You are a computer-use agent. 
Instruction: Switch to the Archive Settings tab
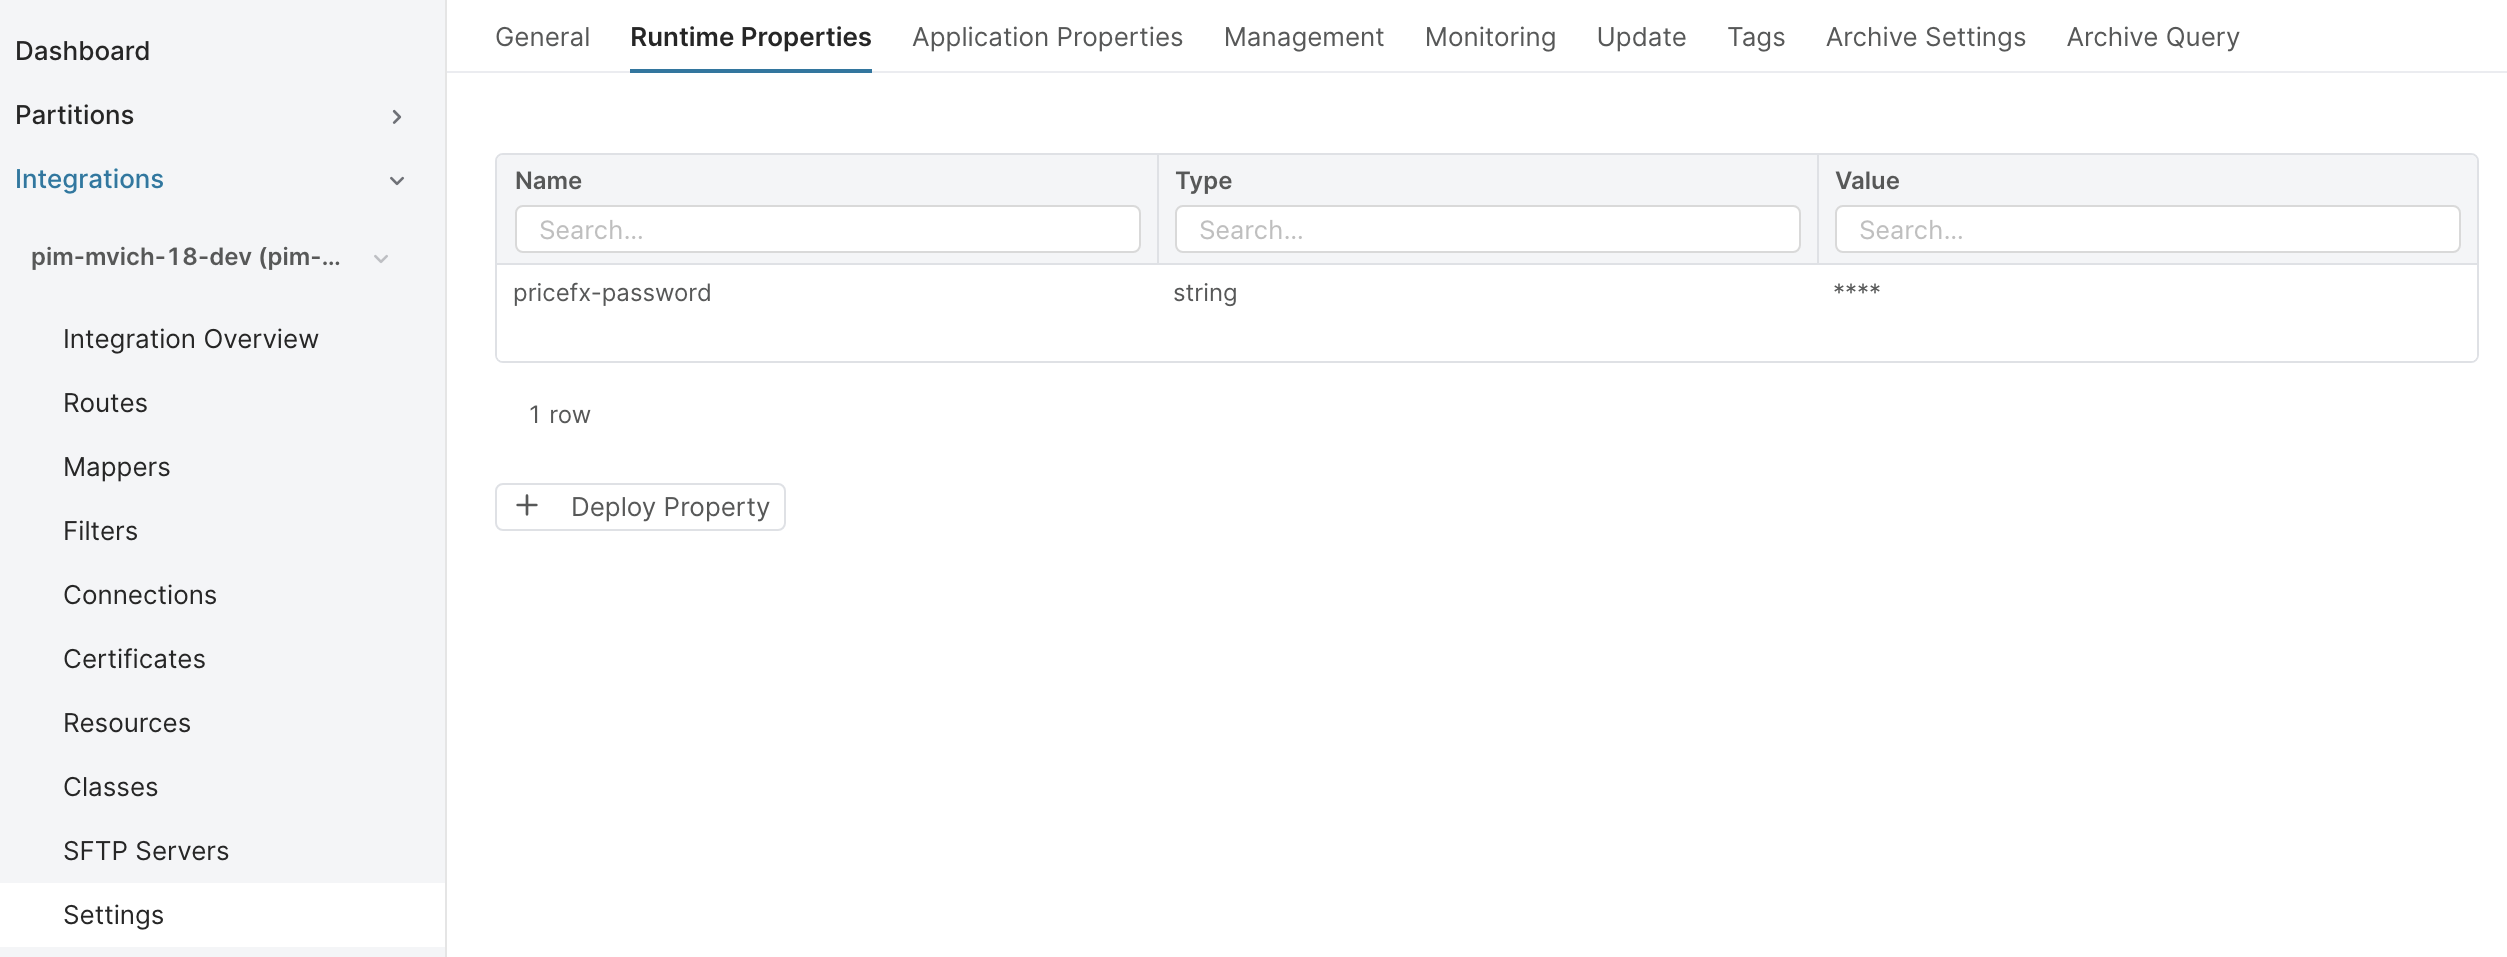pyautogui.click(x=1925, y=37)
